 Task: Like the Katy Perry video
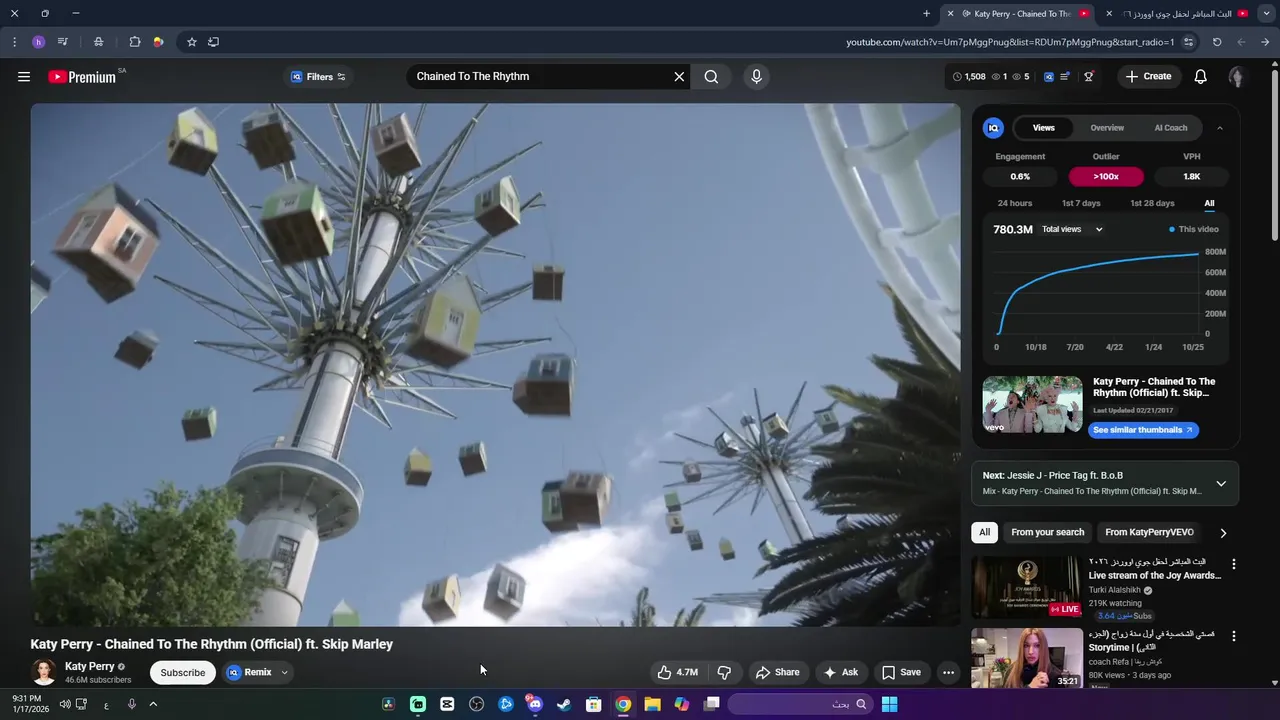click(x=677, y=672)
